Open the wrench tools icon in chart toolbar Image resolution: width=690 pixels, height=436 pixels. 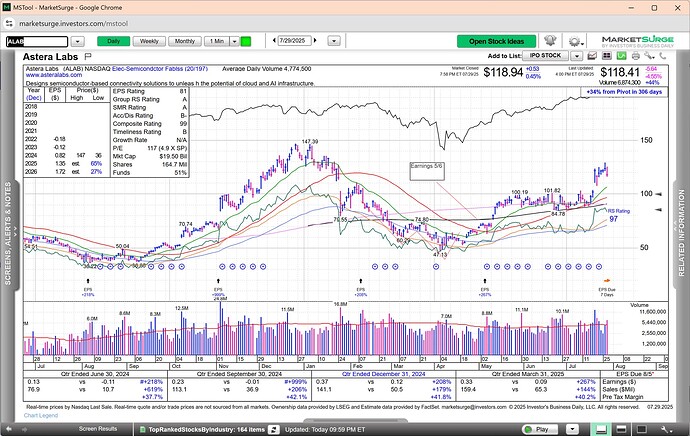[650, 56]
